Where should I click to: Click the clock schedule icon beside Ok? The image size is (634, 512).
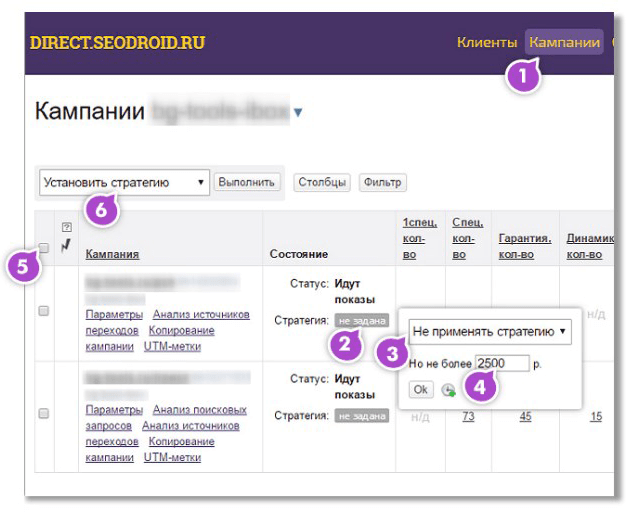click(448, 390)
